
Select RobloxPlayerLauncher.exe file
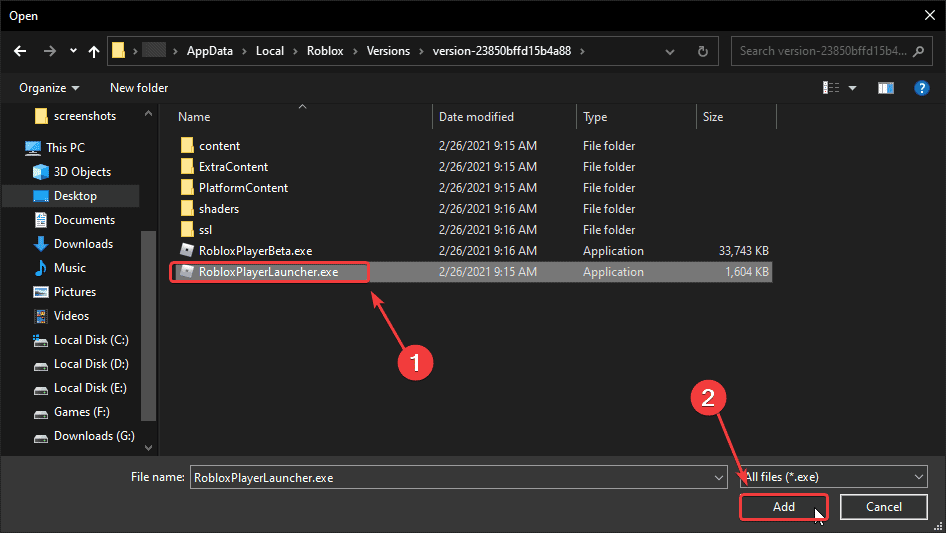[x=268, y=272]
